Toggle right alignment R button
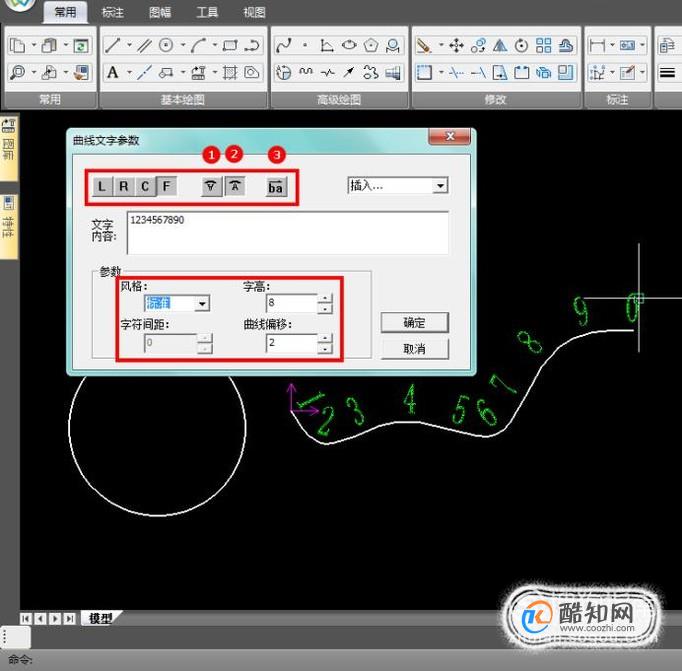Viewport: 682px width, 671px height. [x=124, y=187]
